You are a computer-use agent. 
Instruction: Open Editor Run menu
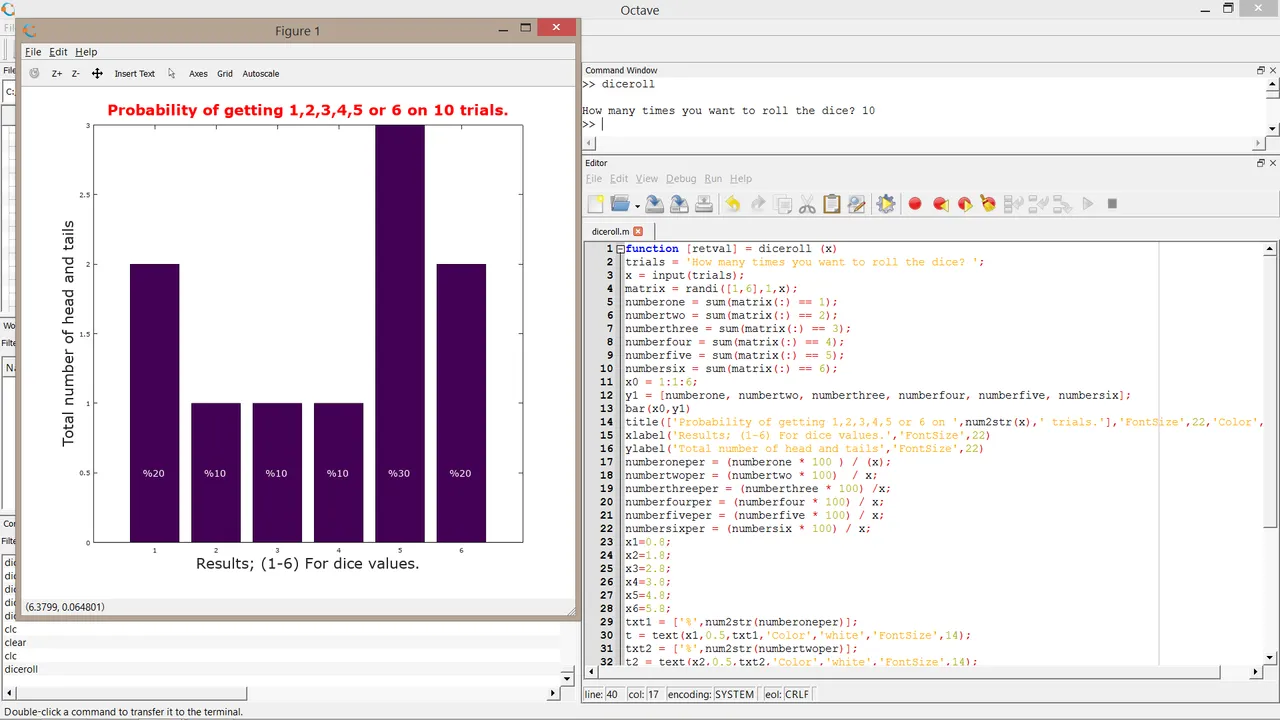point(713,179)
